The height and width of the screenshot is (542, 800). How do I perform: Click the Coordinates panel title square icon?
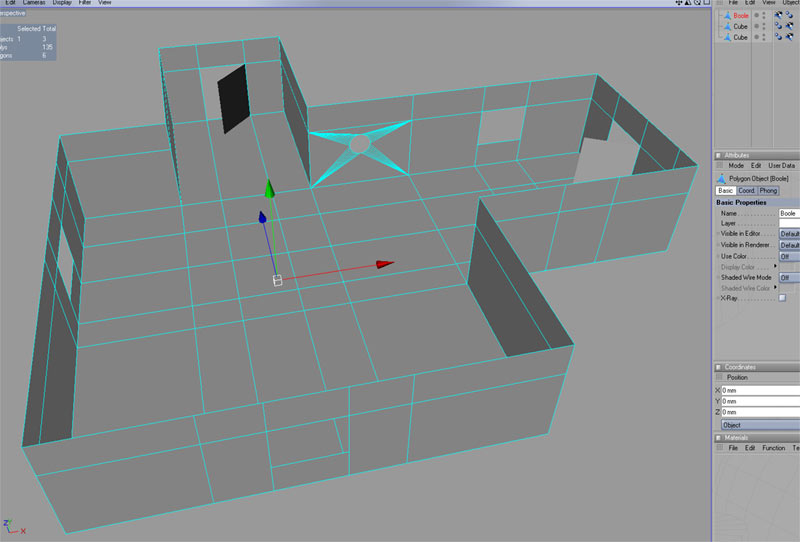718,367
